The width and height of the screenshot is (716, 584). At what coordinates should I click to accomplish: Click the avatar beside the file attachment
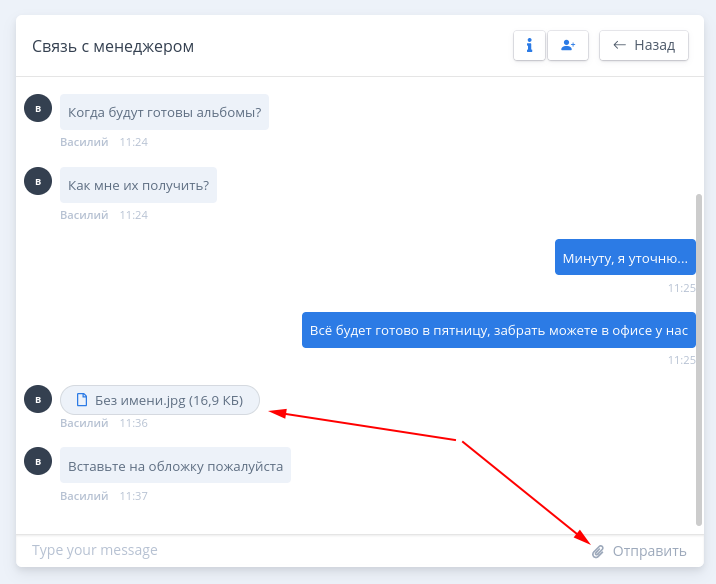point(37,399)
